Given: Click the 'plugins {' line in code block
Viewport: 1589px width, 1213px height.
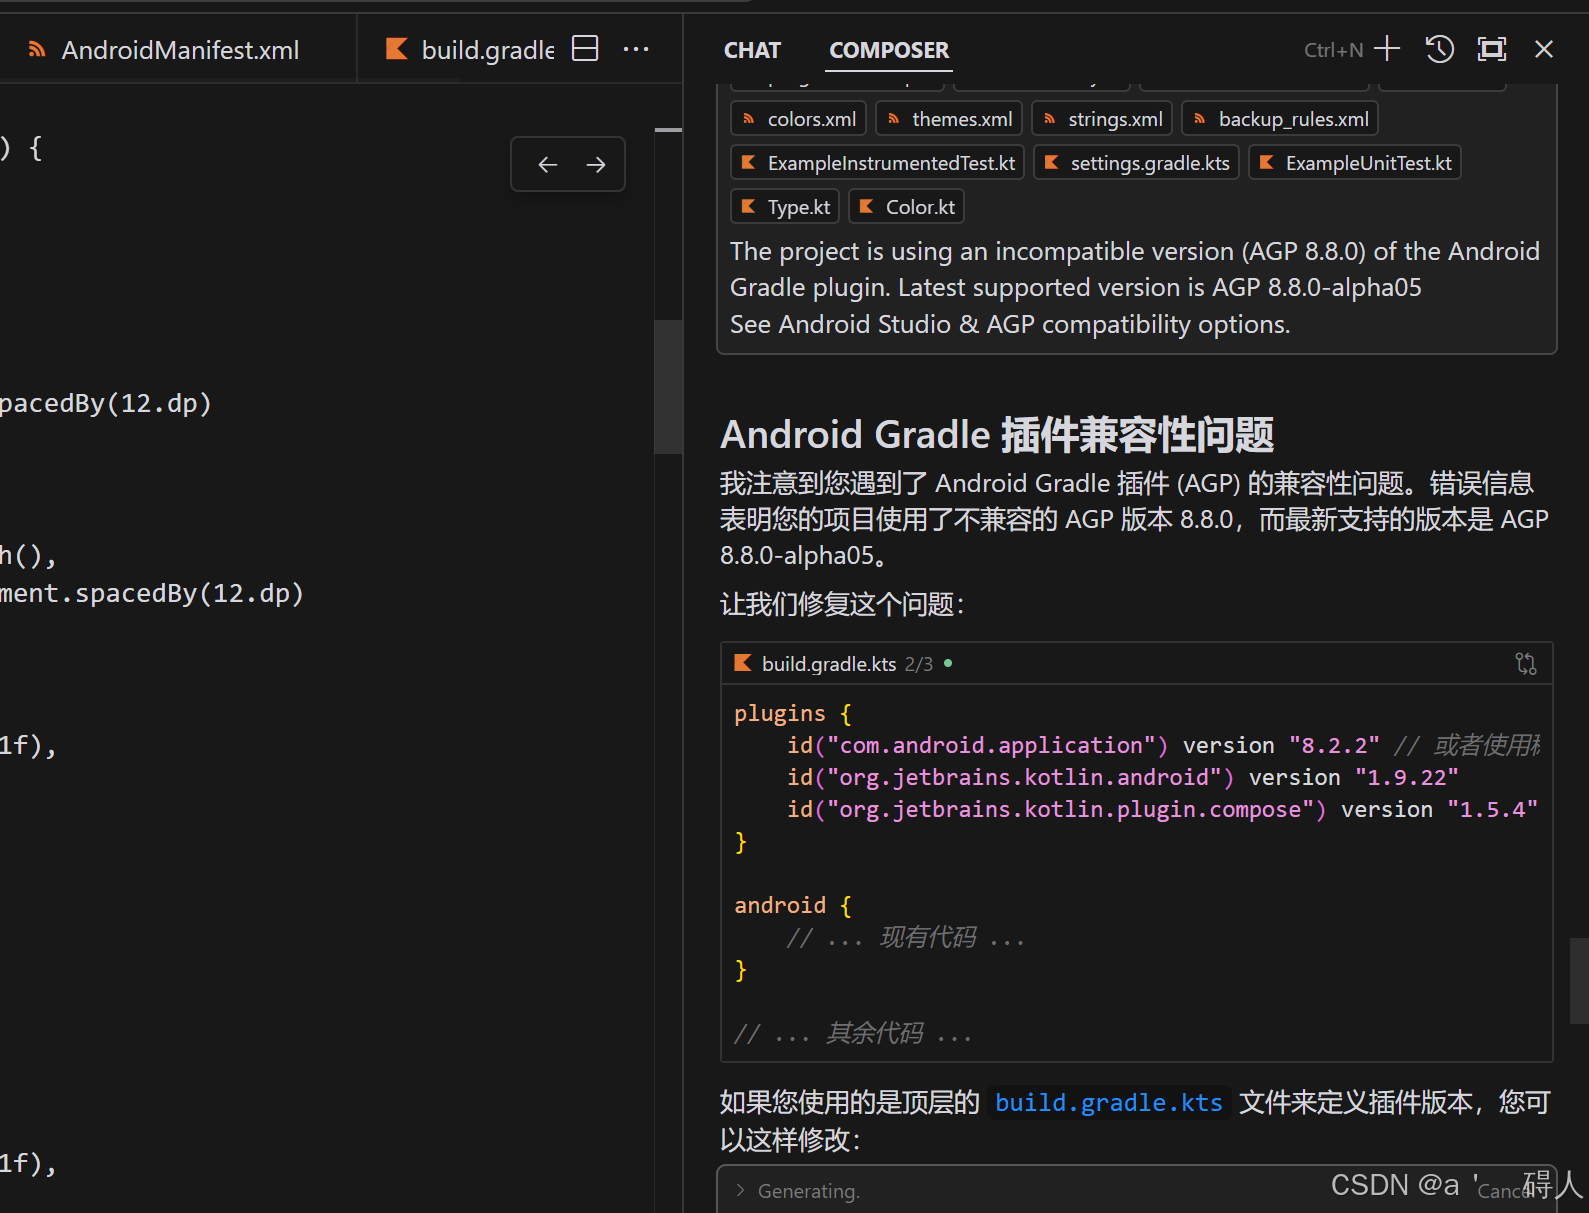Looking at the screenshot, I should pyautogui.click(x=793, y=713).
